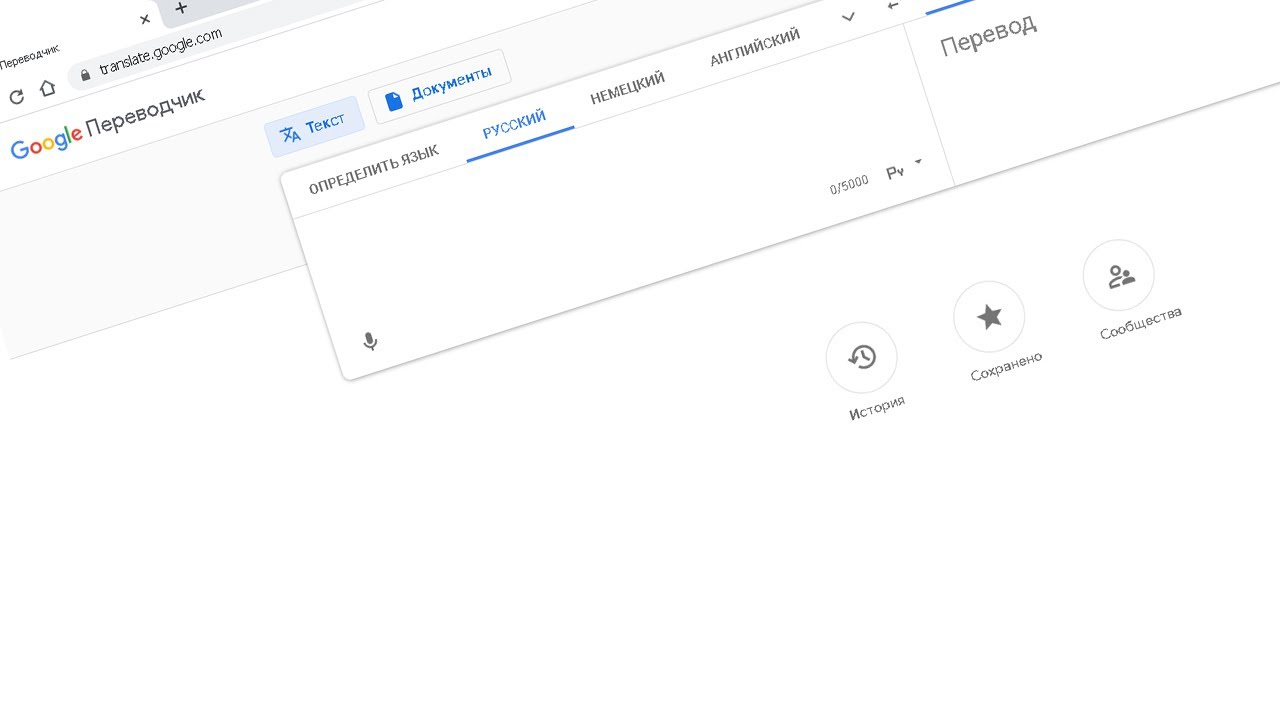Select the Текст translation mode button
The height and width of the screenshot is (720, 1280).
pos(314,128)
